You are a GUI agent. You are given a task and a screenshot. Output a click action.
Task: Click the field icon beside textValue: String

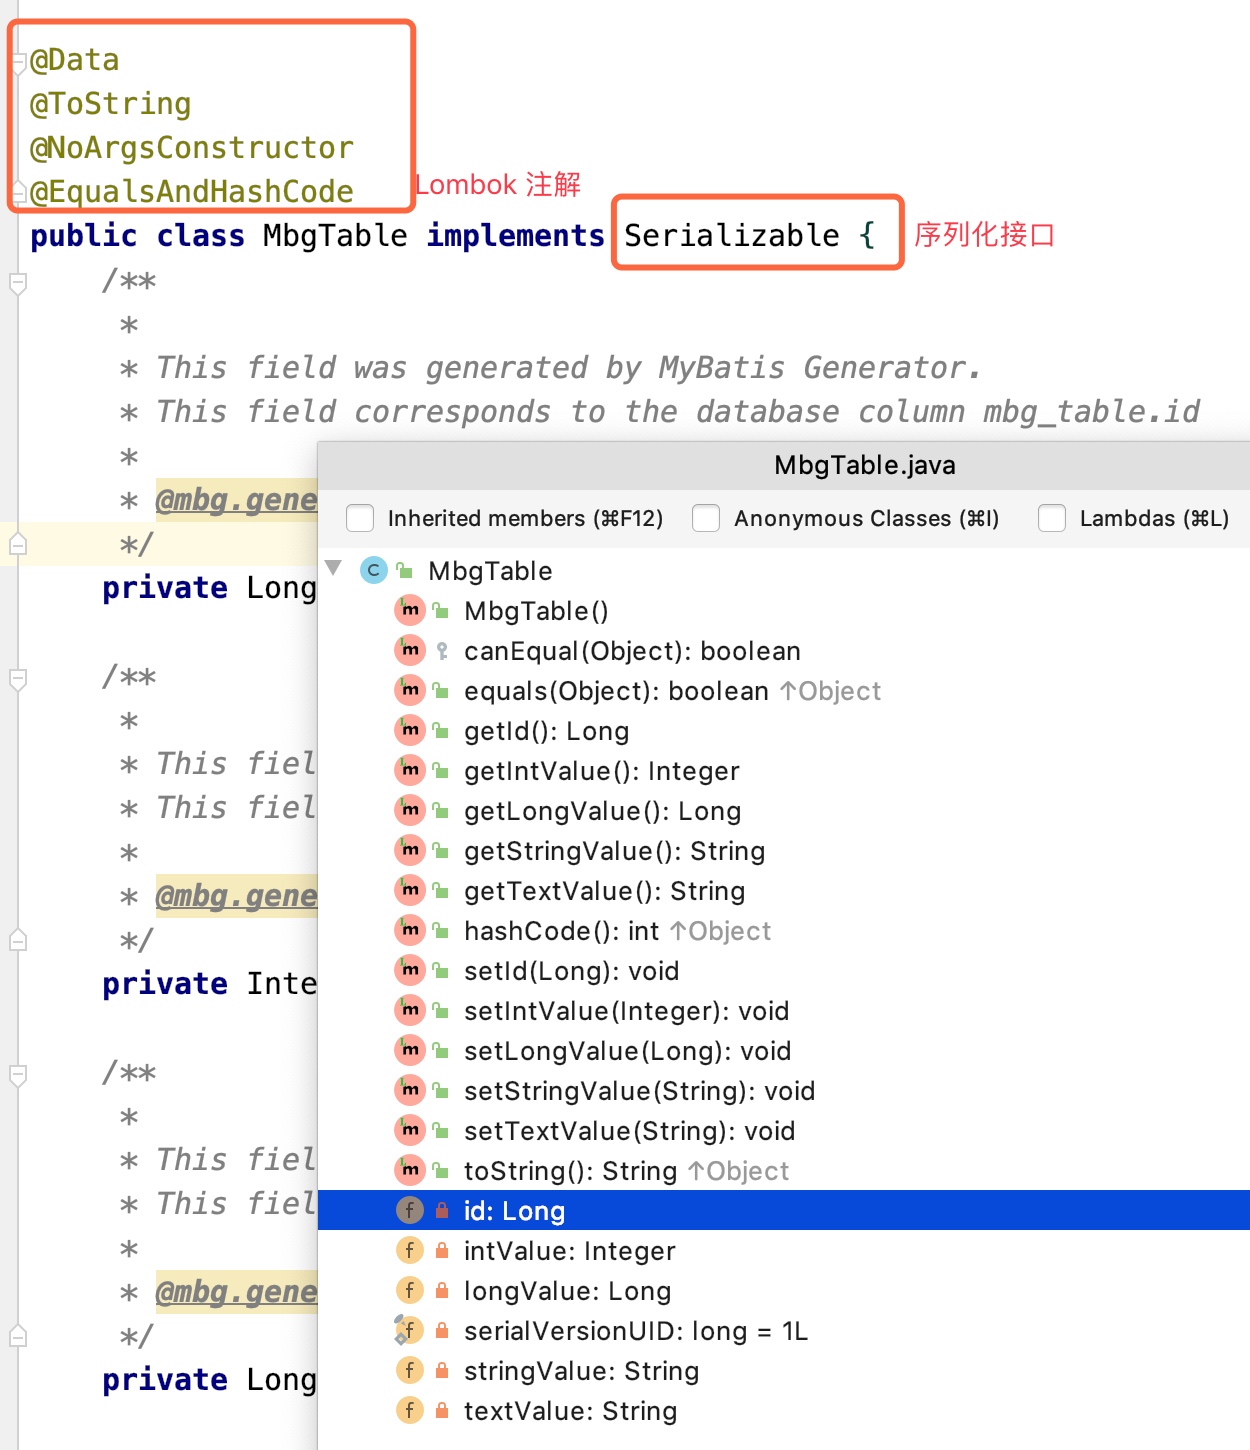[x=410, y=1410]
